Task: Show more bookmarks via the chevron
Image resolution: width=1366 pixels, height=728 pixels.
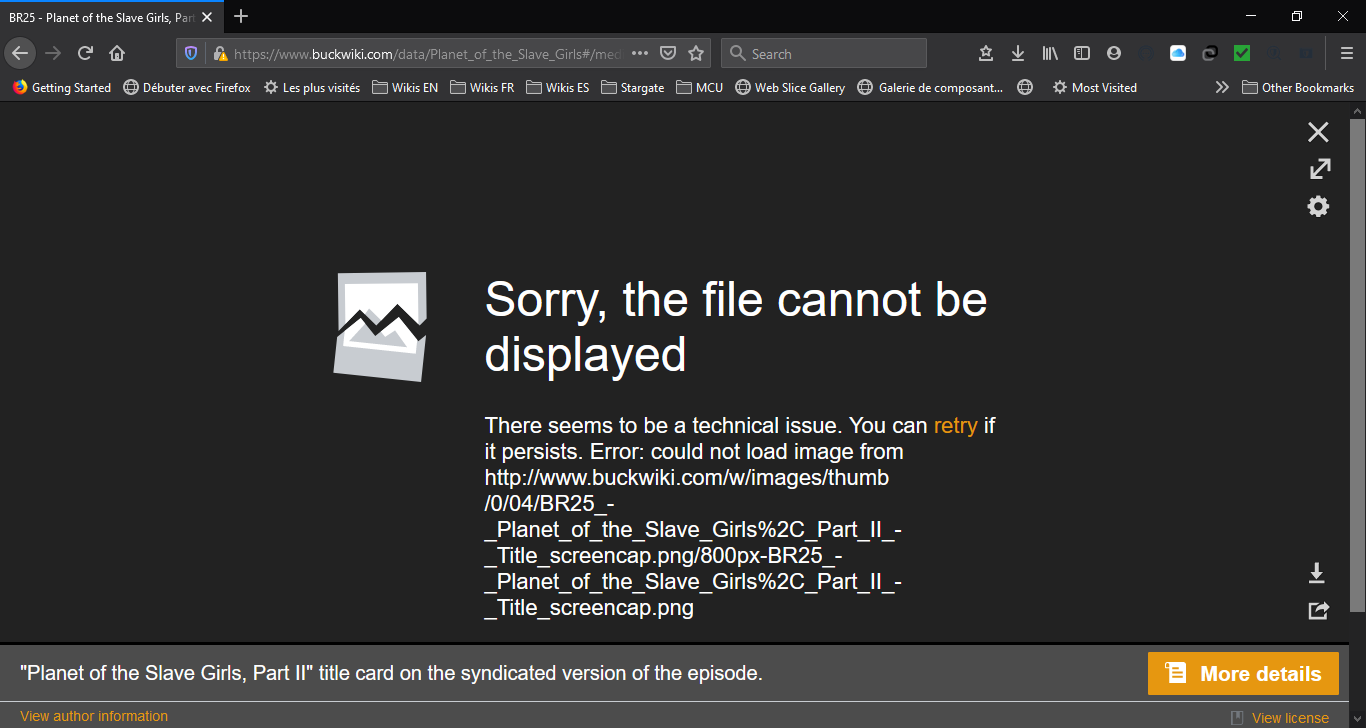Action: [x=1221, y=88]
